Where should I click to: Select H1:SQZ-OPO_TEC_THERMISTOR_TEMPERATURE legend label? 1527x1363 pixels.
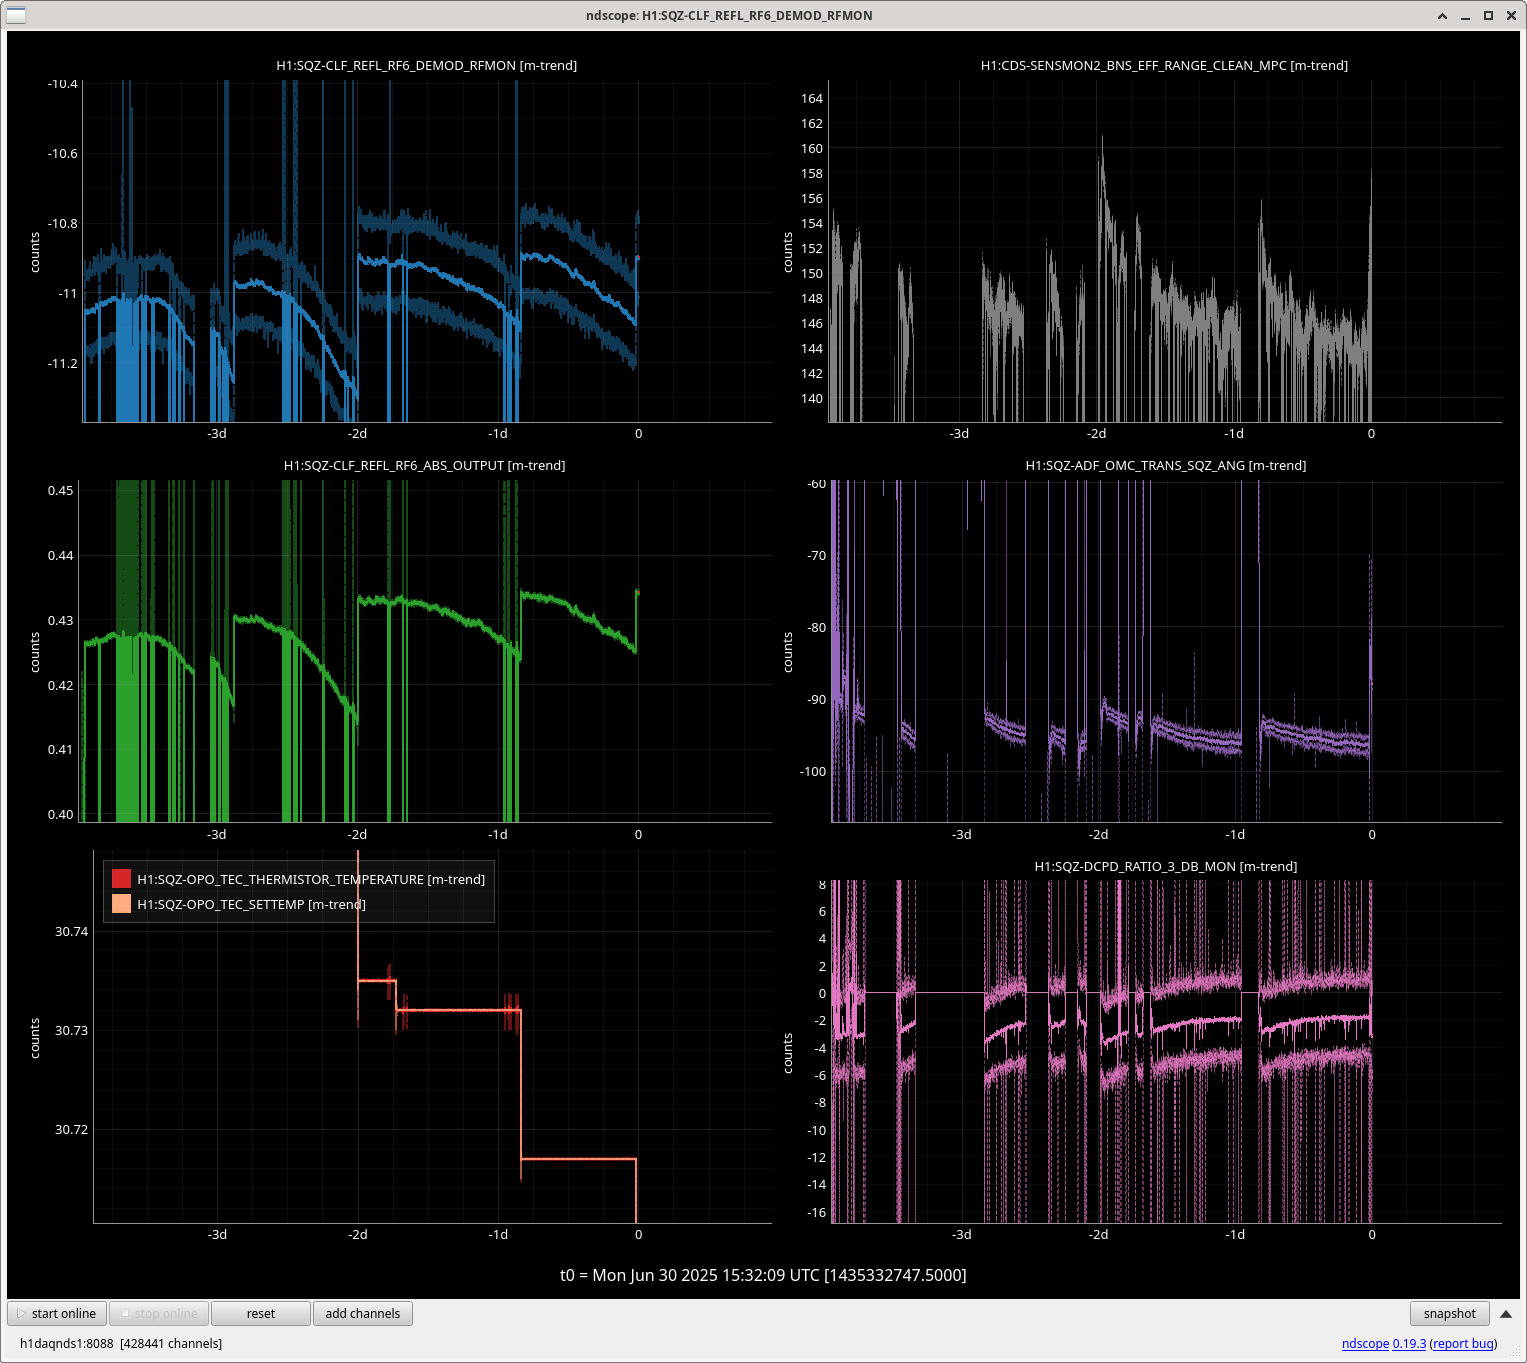[x=311, y=879]
